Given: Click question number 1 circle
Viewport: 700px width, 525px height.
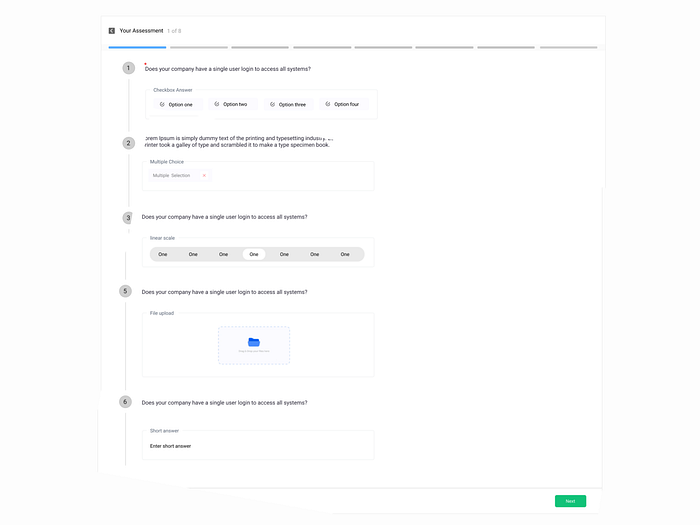Looking at the screenshot, I should [x=129, y=68].
